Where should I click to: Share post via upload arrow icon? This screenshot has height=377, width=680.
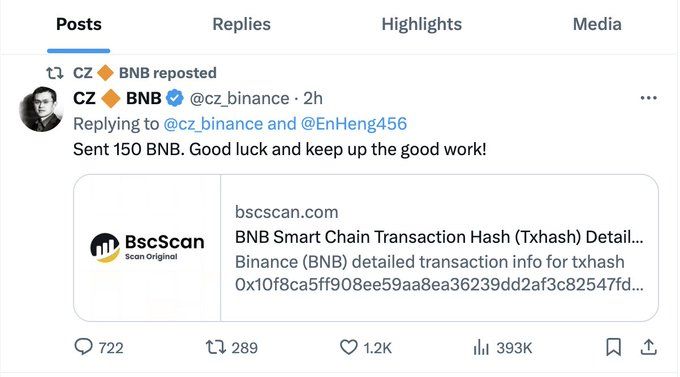[x=648, y=347]
